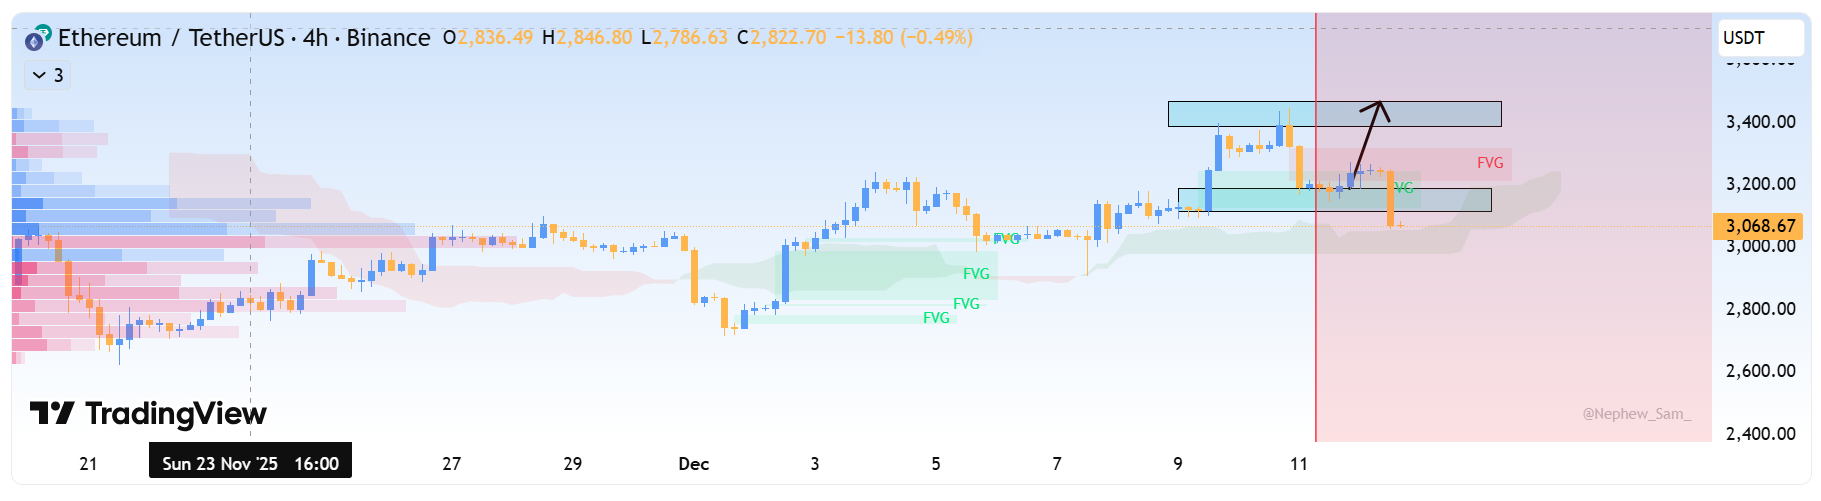
Task: Click the TradingView logo
Action: point(148,413)
